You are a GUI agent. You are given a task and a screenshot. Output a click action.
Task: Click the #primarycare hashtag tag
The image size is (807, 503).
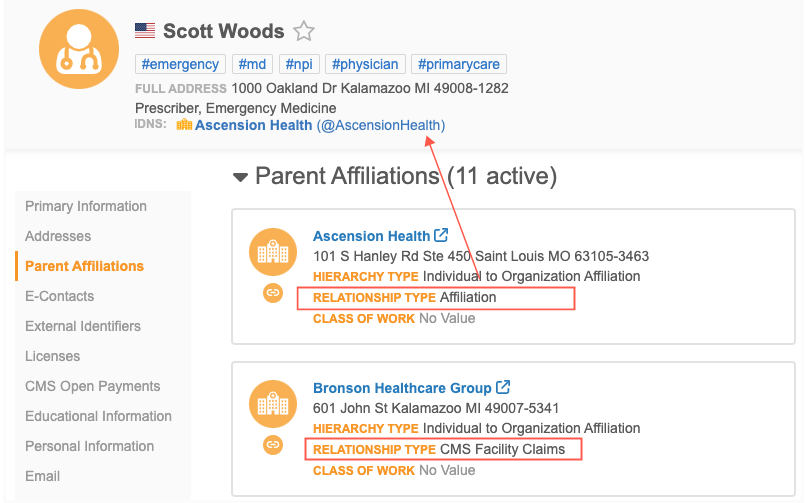(x=460, y=64)
